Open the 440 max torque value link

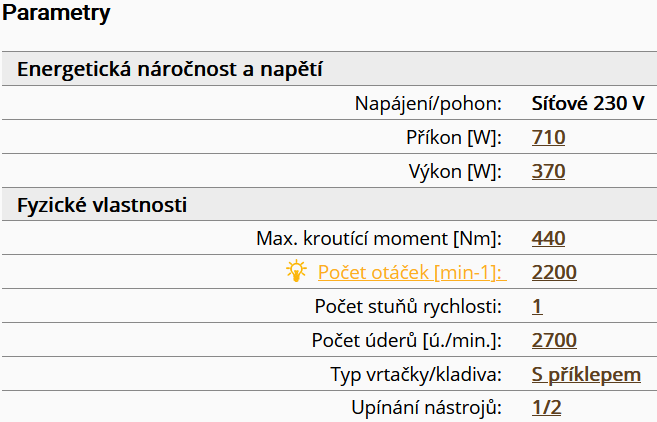coord(548,238)
